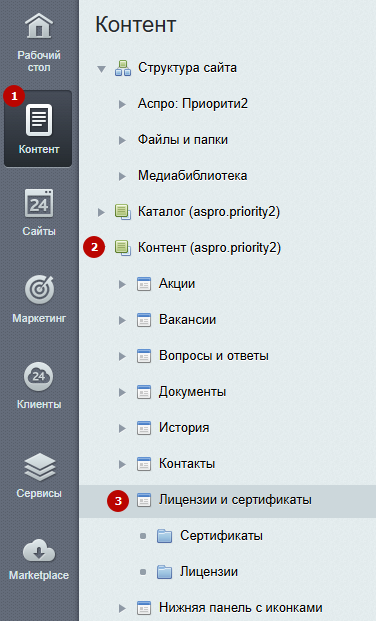Open the Вопросы и ответы list
The image size is (376, 621).
coord(214,356)
